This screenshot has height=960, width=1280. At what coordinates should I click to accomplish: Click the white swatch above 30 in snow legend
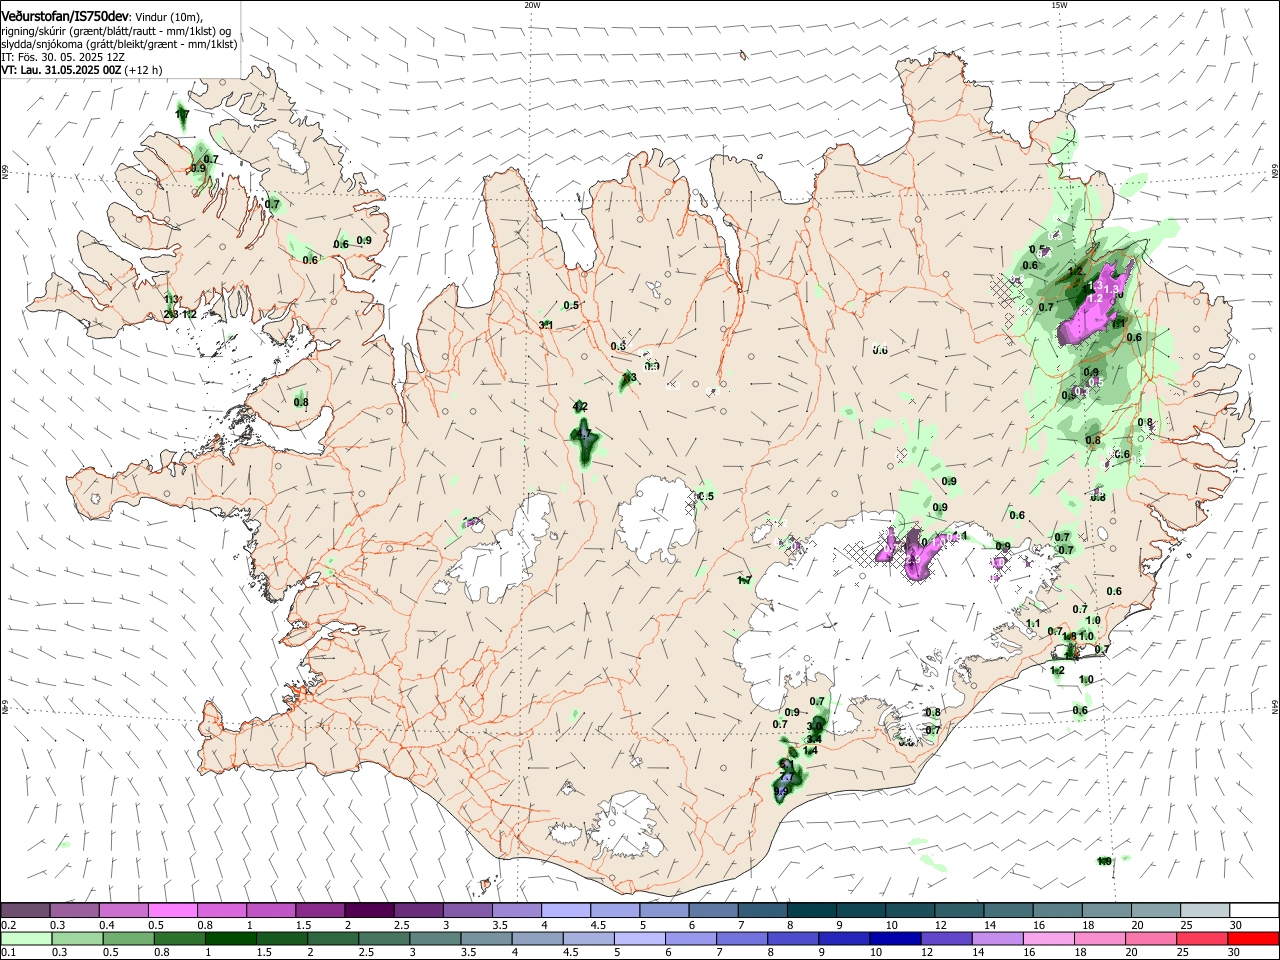point(1255,910)
